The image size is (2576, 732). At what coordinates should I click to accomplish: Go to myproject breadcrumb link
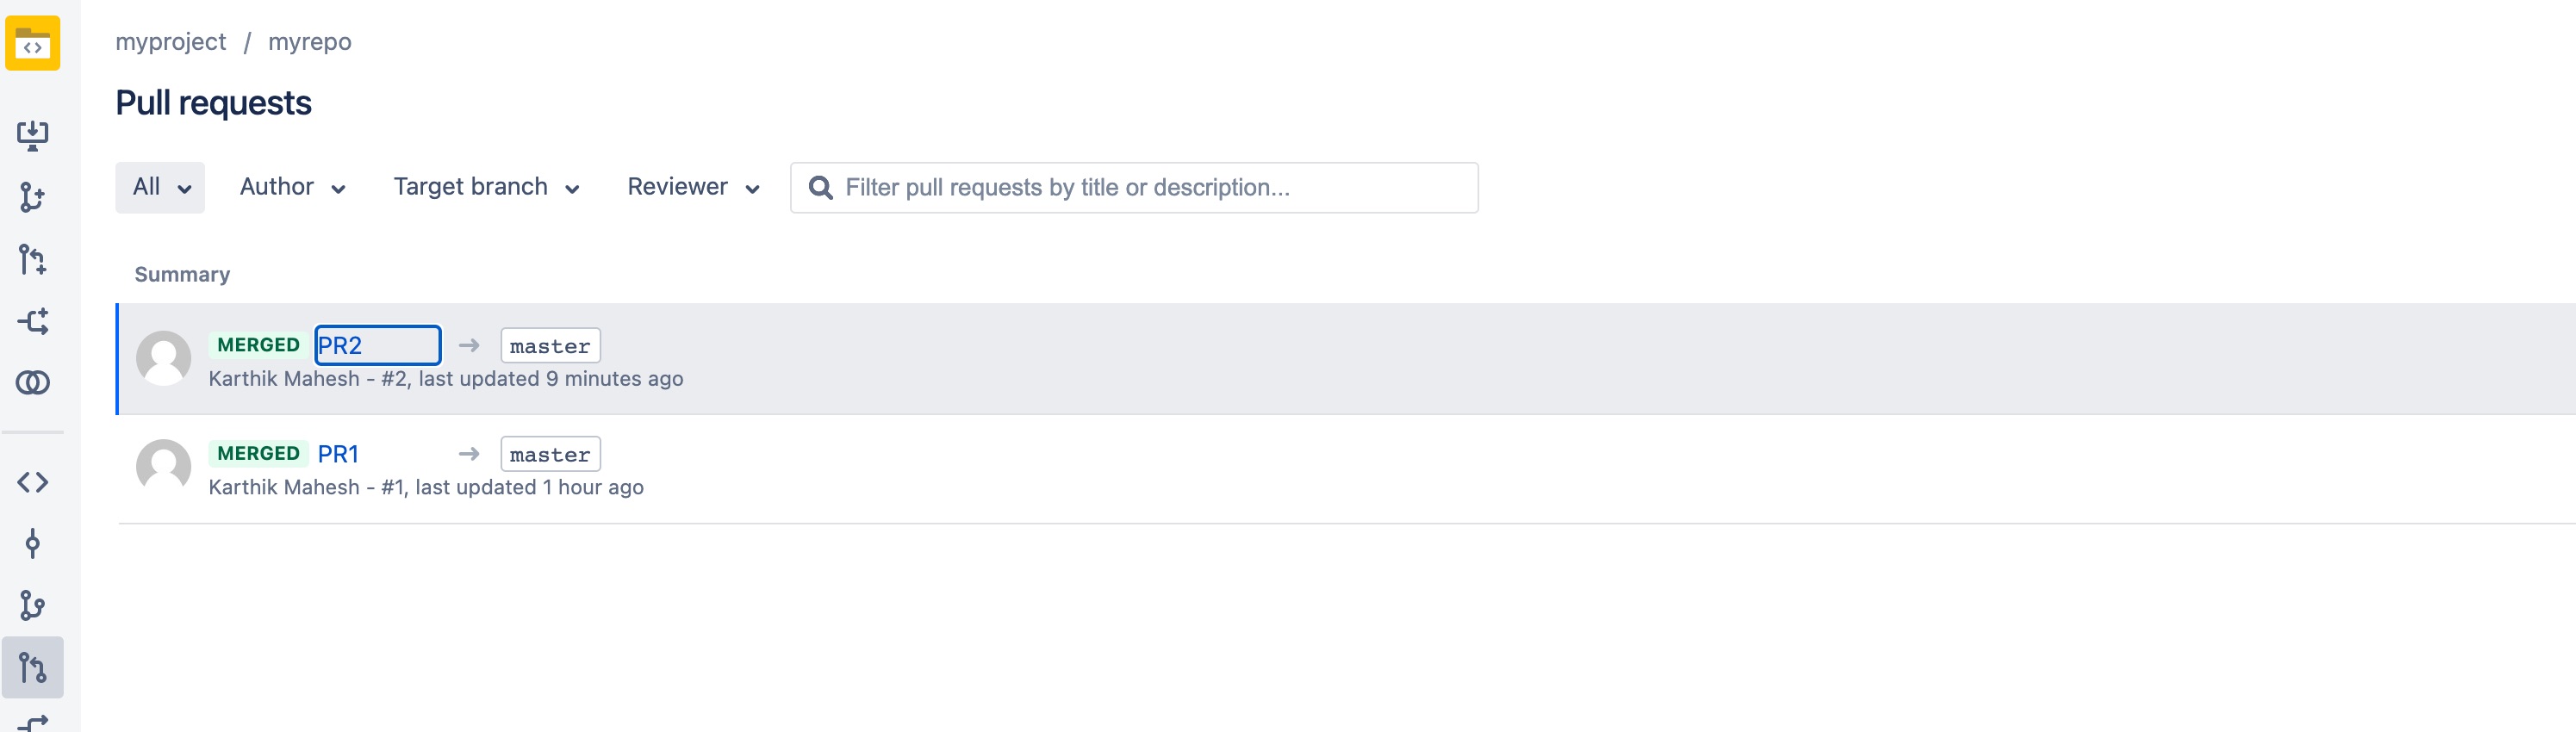click(x=170, y=42)
